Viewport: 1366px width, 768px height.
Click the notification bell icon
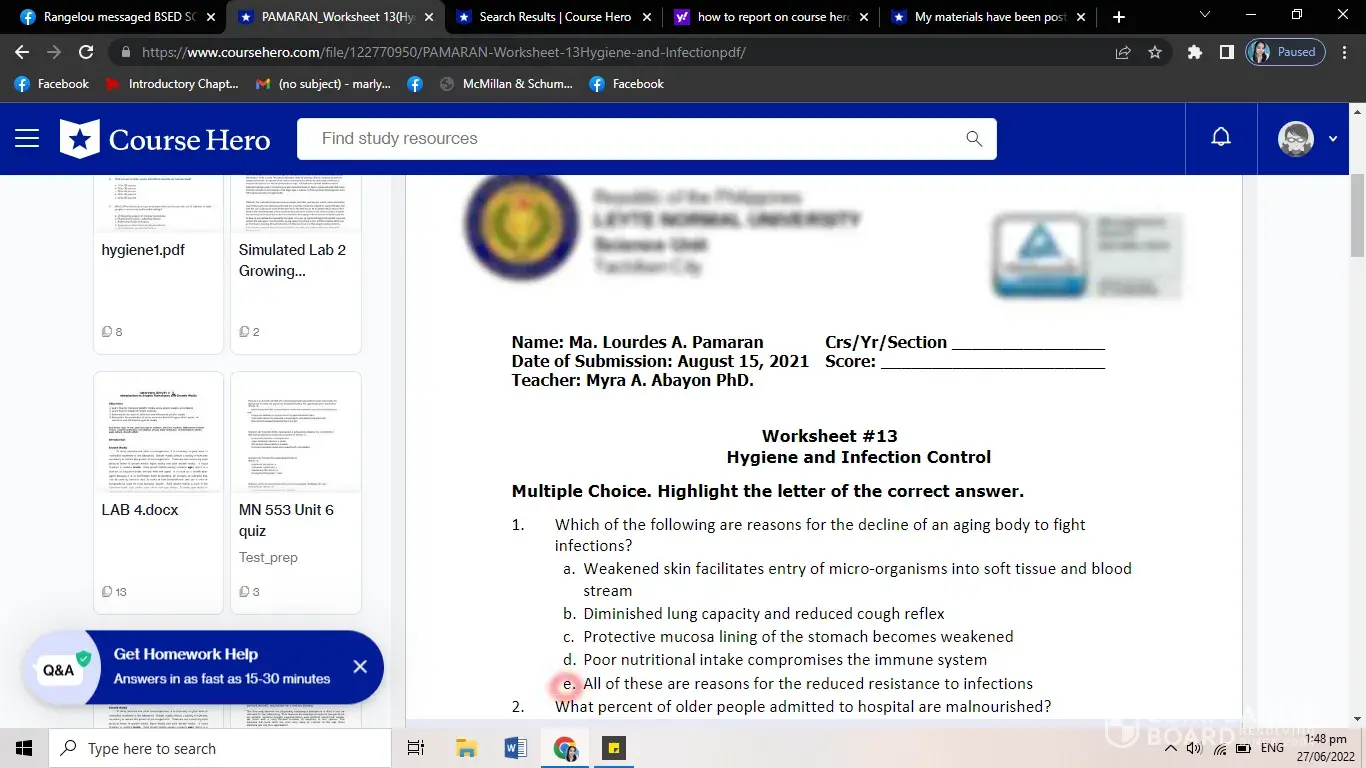coord(1220,138)
